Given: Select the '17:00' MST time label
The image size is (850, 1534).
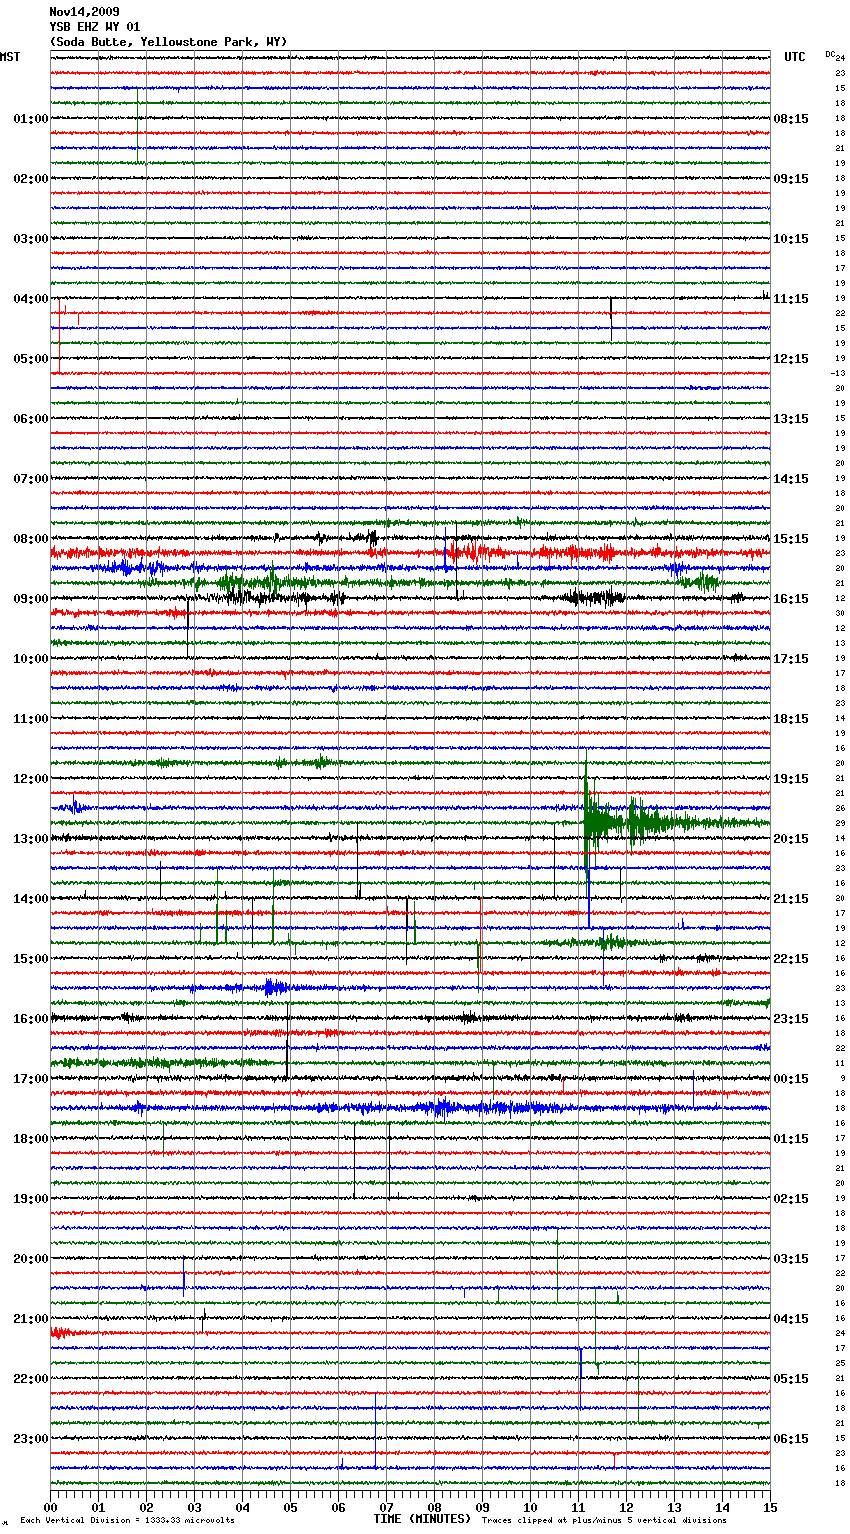Looking at the screenshot, I should 31,1079.
